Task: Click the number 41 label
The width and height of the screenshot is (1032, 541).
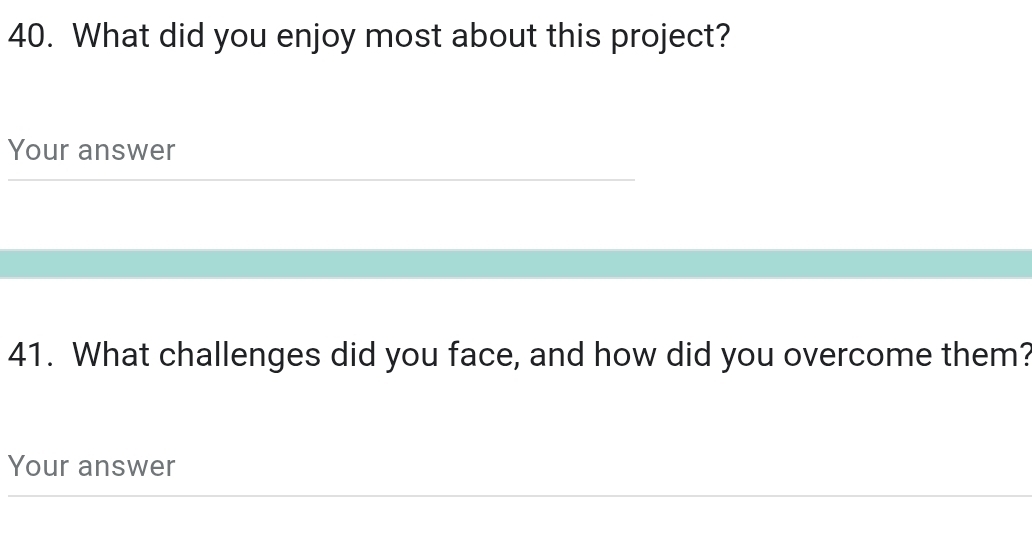Action: (29, 355)
